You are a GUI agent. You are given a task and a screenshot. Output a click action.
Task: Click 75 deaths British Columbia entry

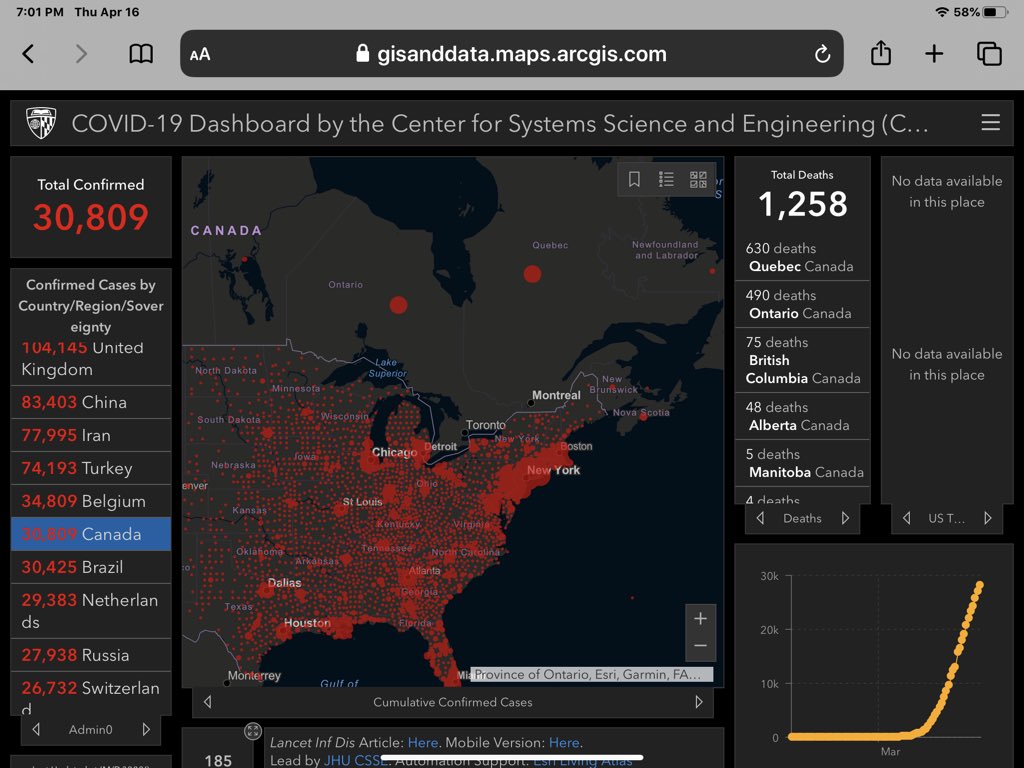point(802,360)
